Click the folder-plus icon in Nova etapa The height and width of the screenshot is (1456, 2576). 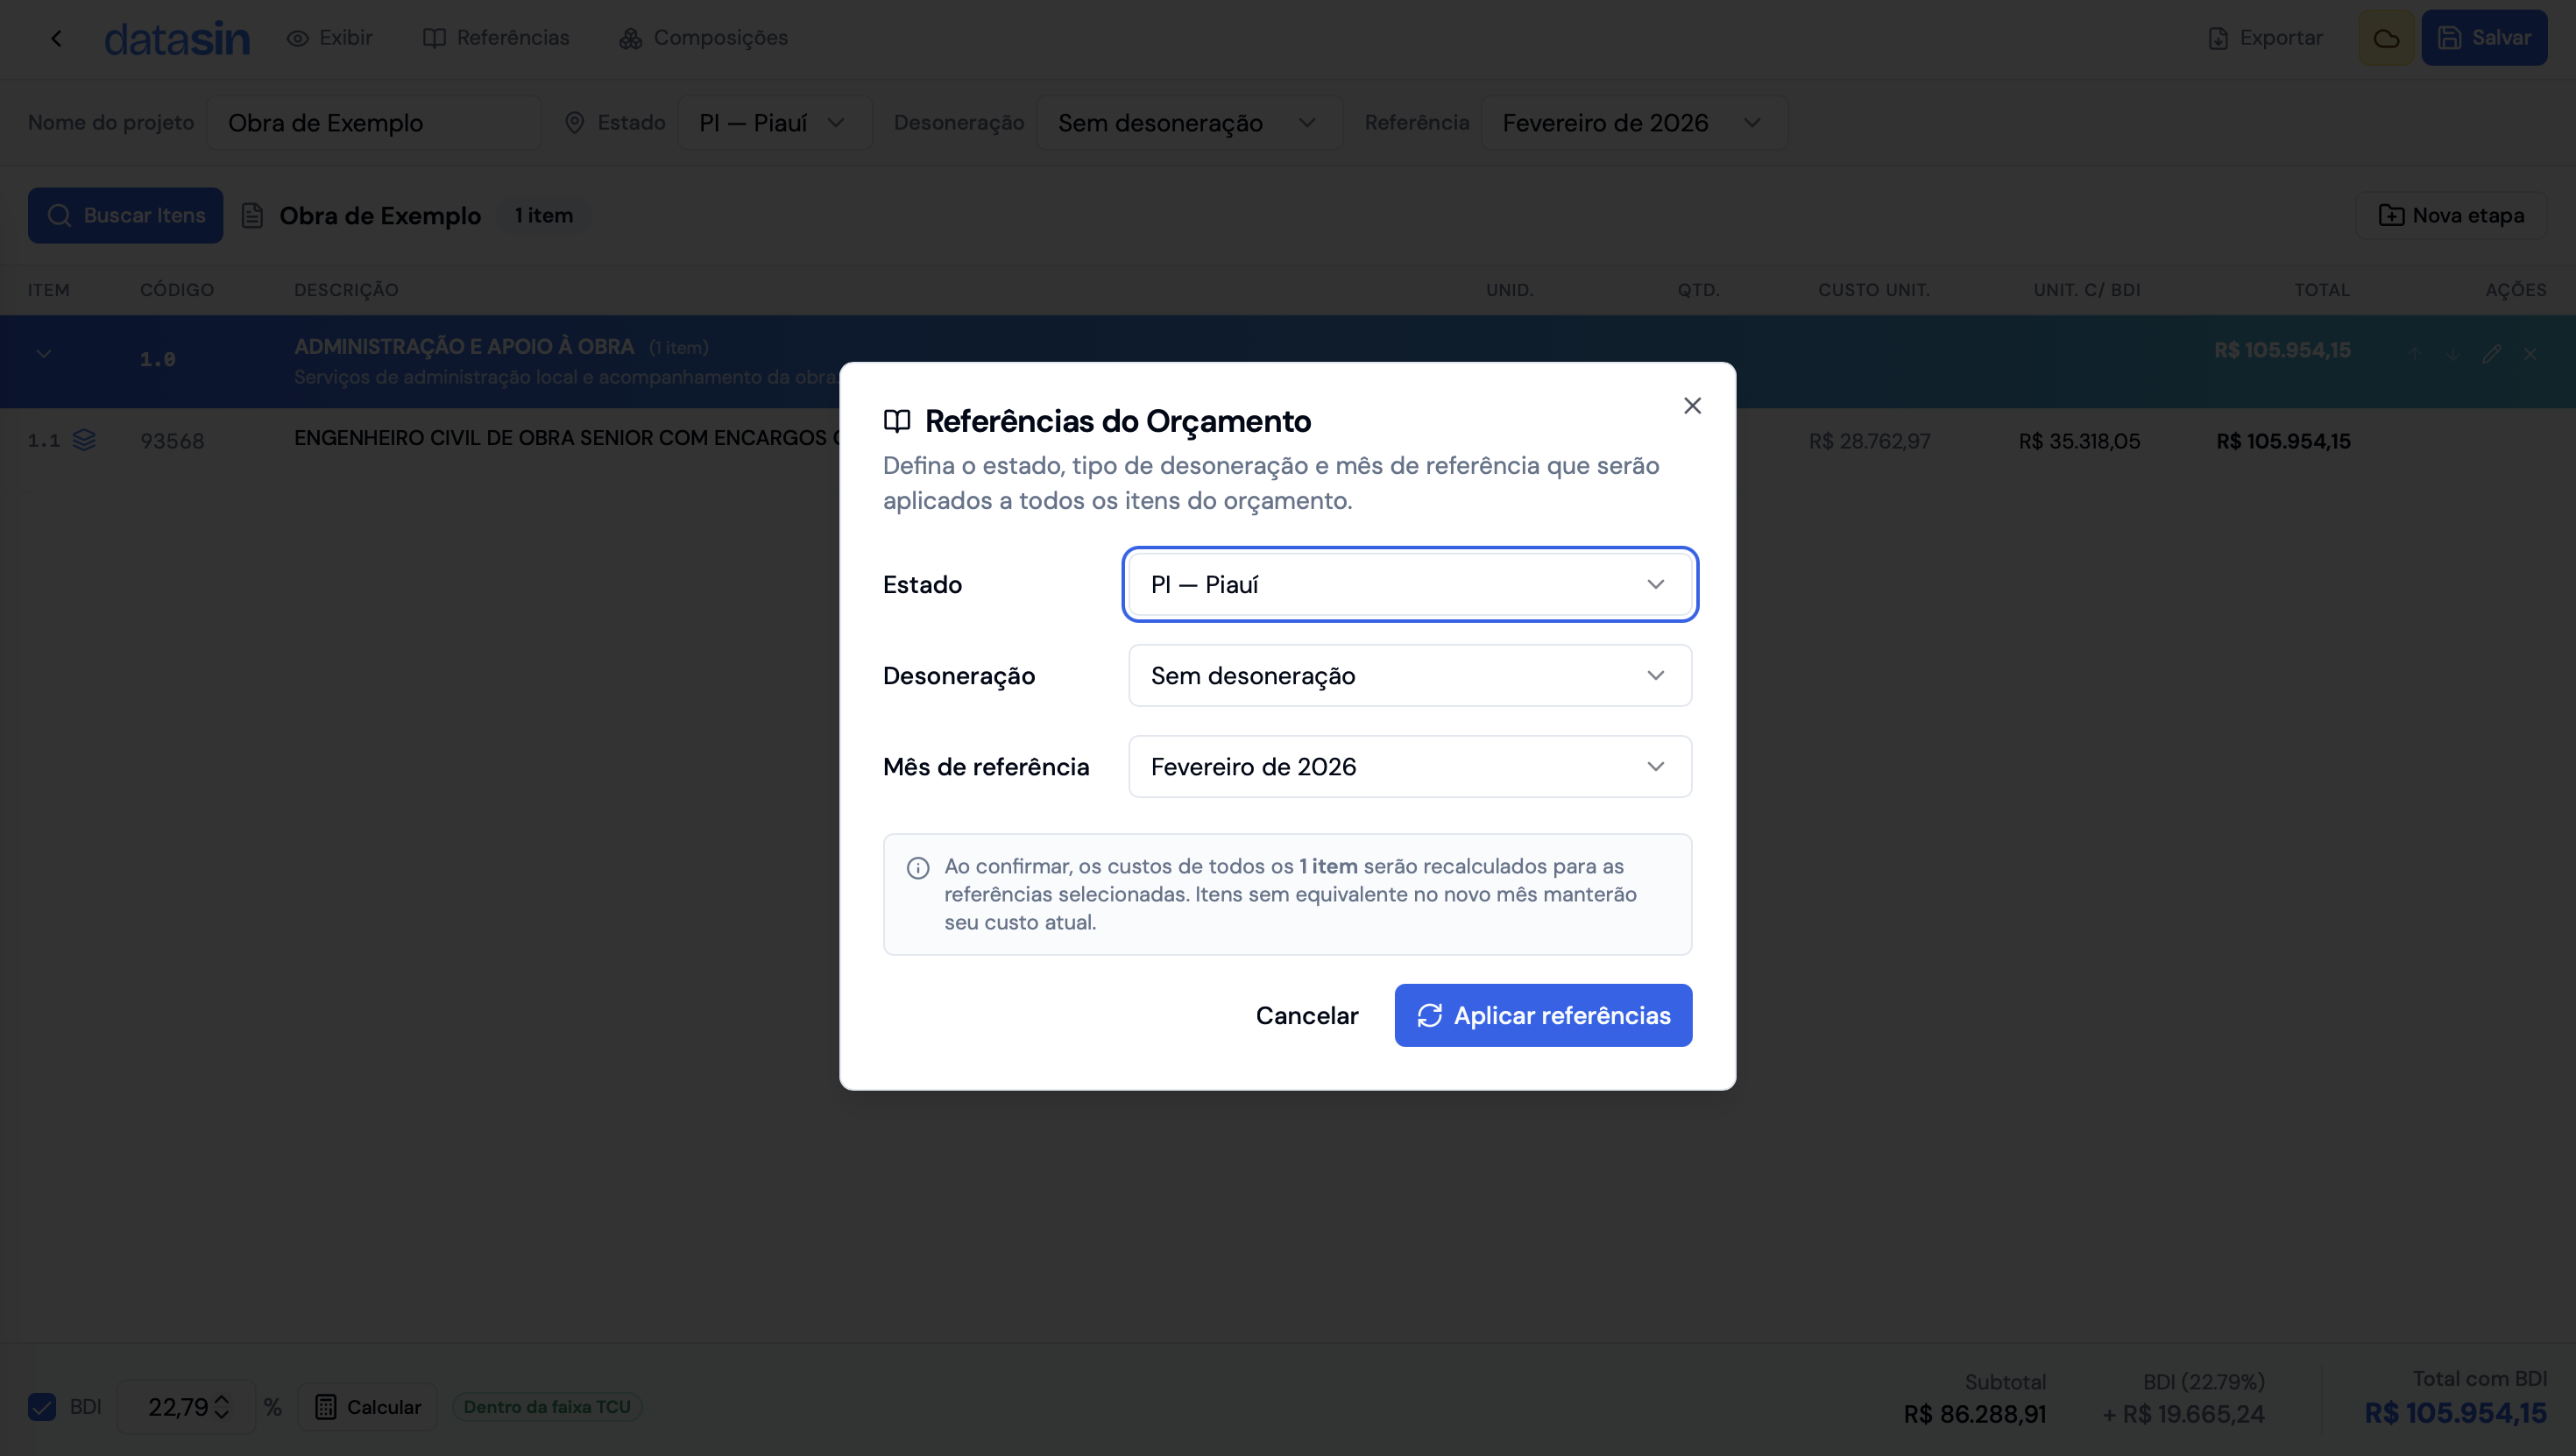(2391, 215)
